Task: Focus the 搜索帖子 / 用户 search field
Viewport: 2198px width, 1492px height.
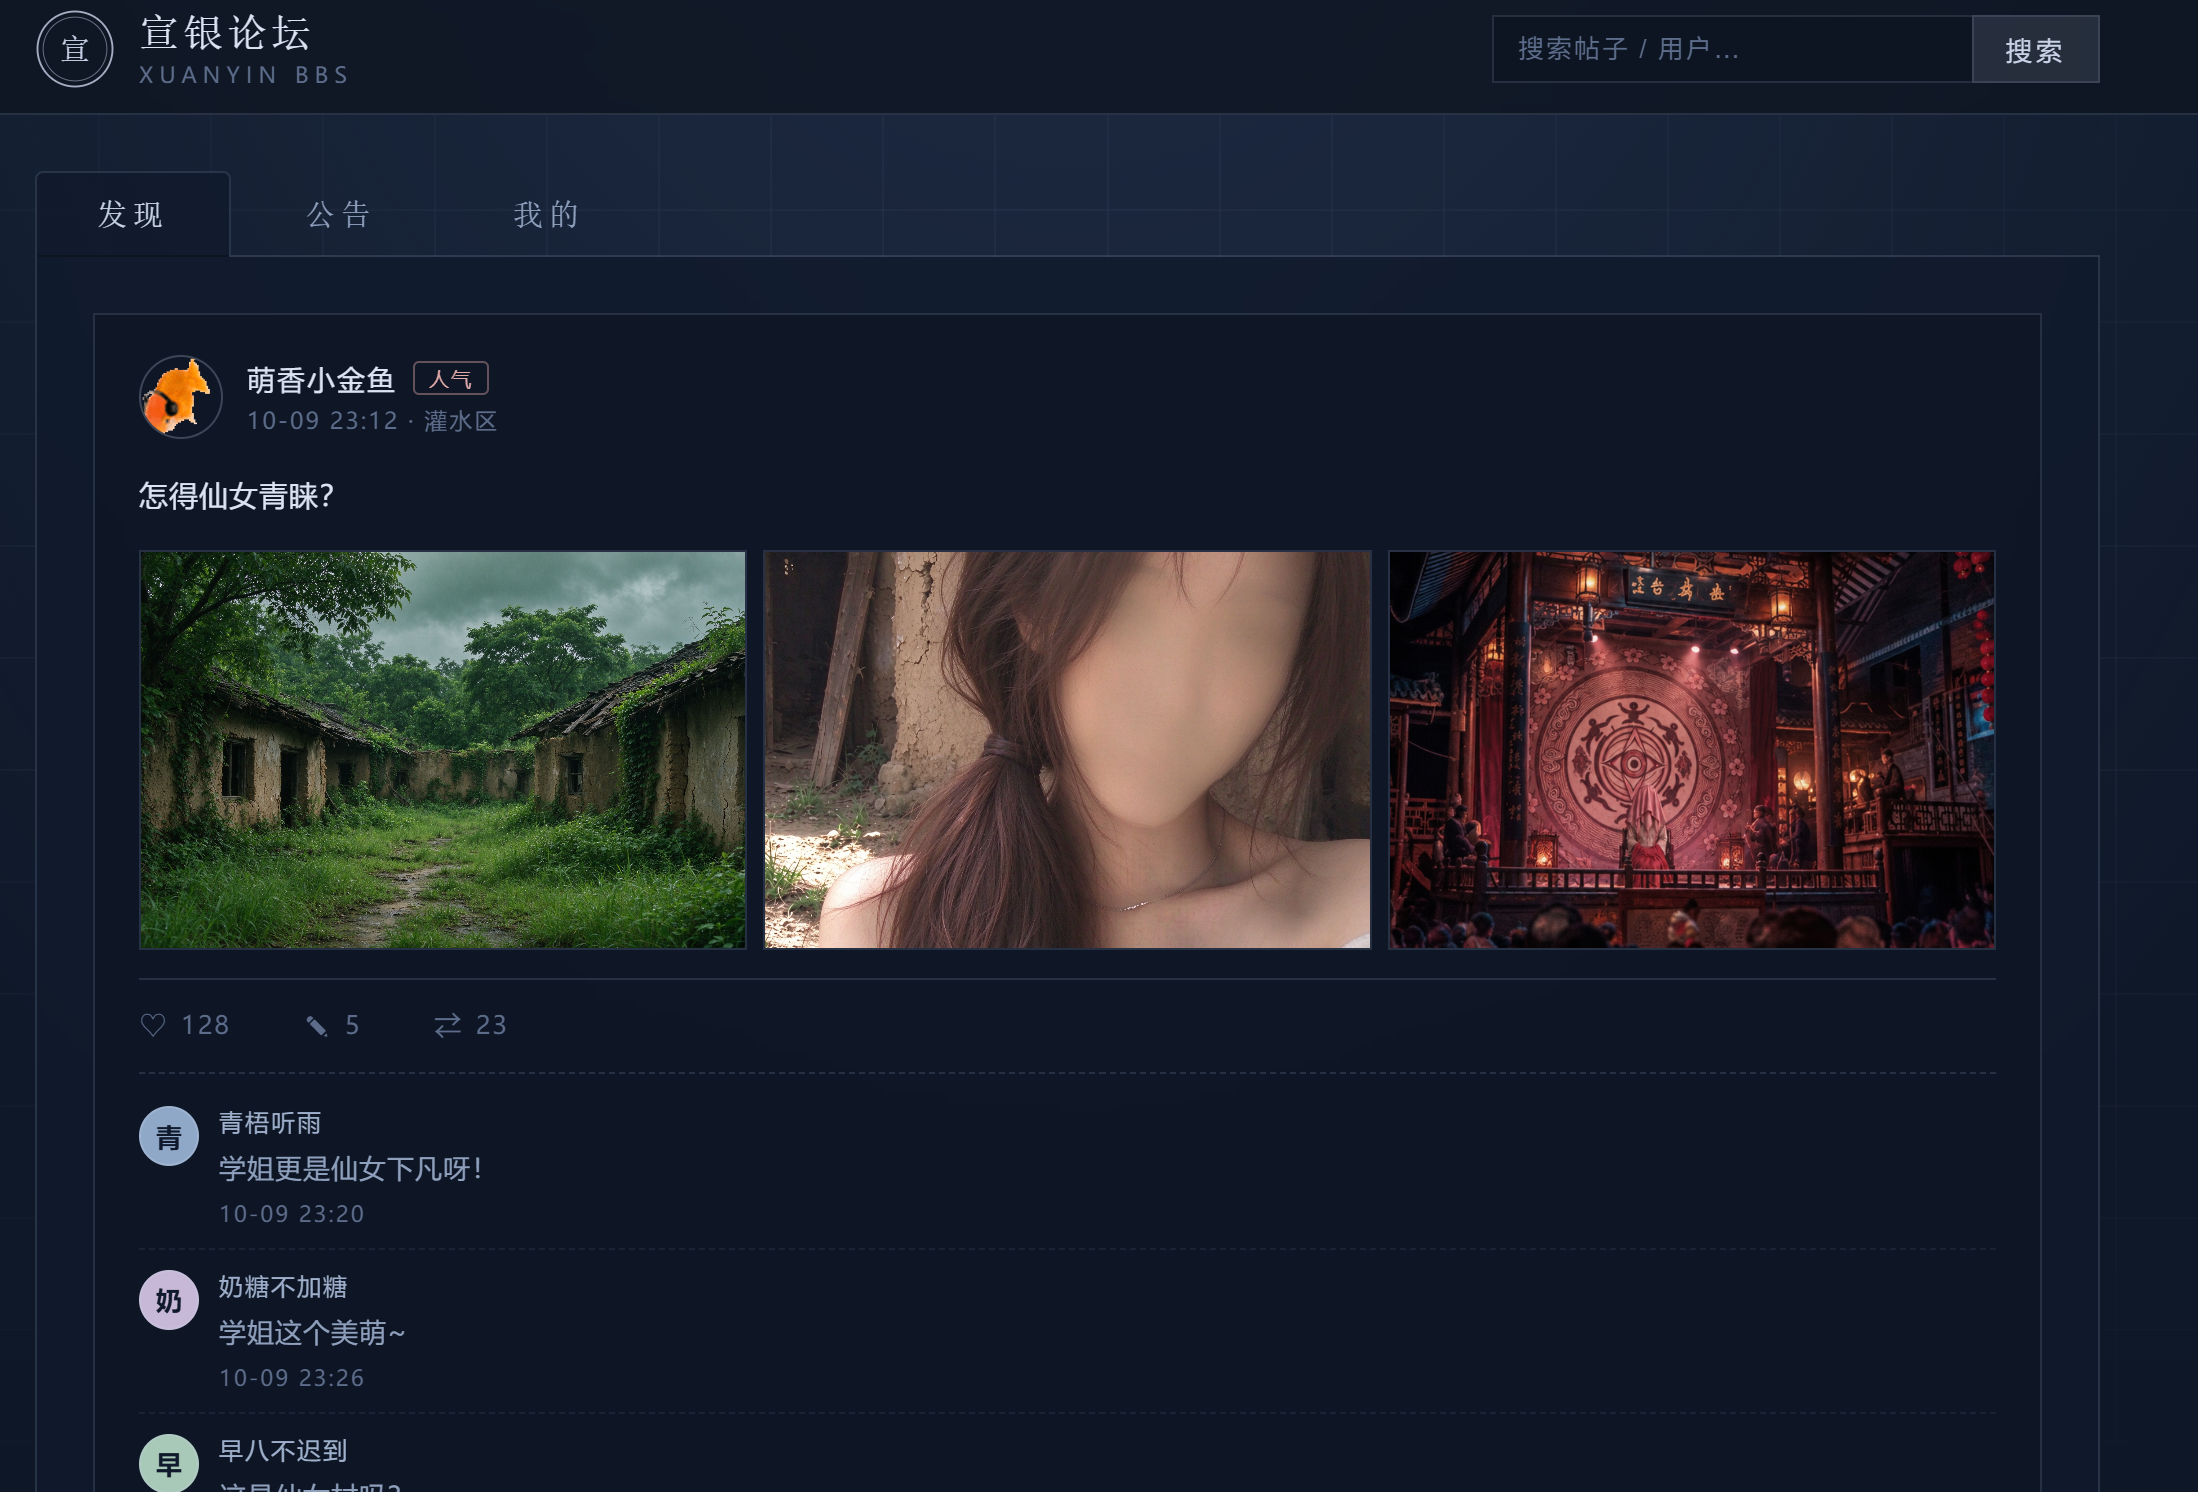Action: point(1731,49)
